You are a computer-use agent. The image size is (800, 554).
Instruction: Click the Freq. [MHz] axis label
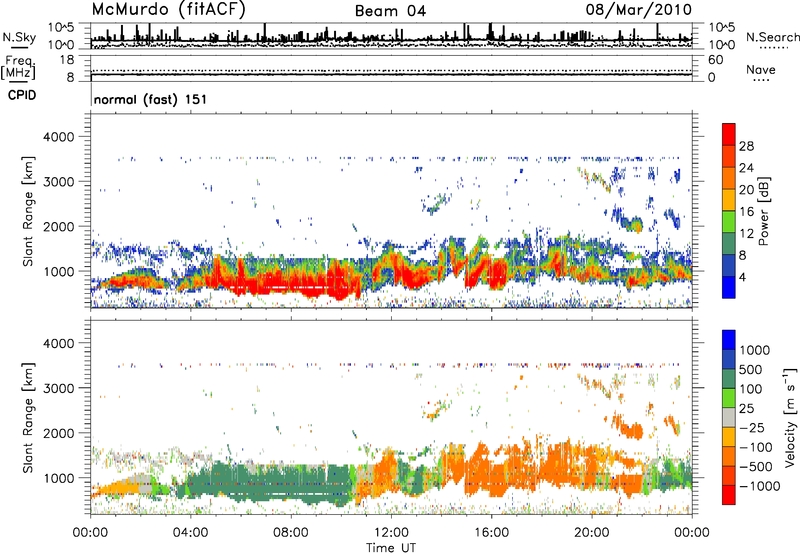pos(18,68)
